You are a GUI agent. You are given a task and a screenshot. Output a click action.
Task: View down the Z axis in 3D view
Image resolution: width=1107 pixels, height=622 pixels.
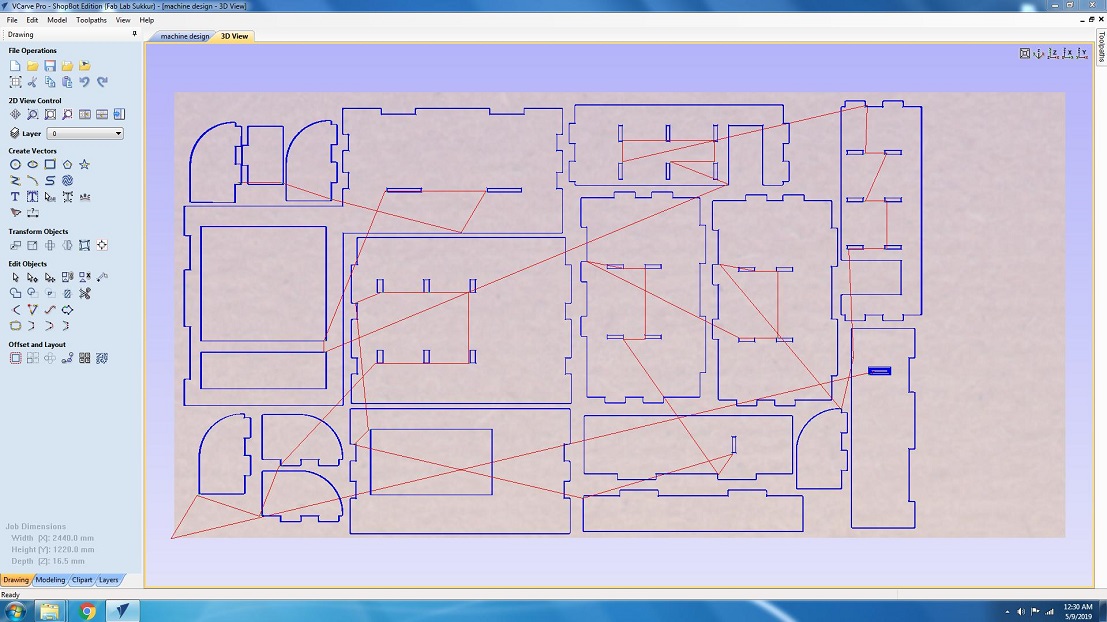tap(1053, 54)
